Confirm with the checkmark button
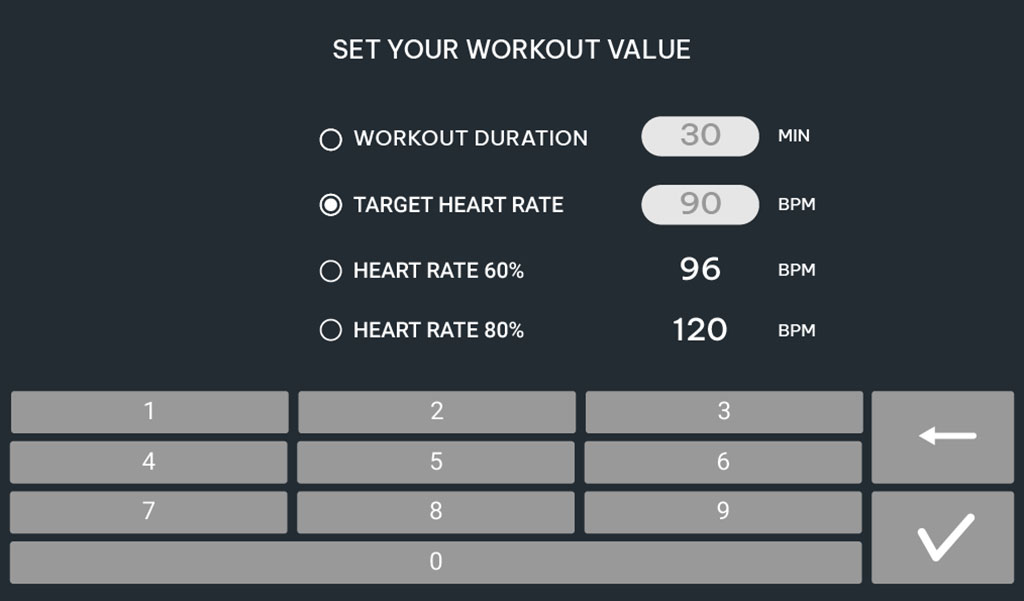Viewport: 1024px width, 601px height. 944,538
